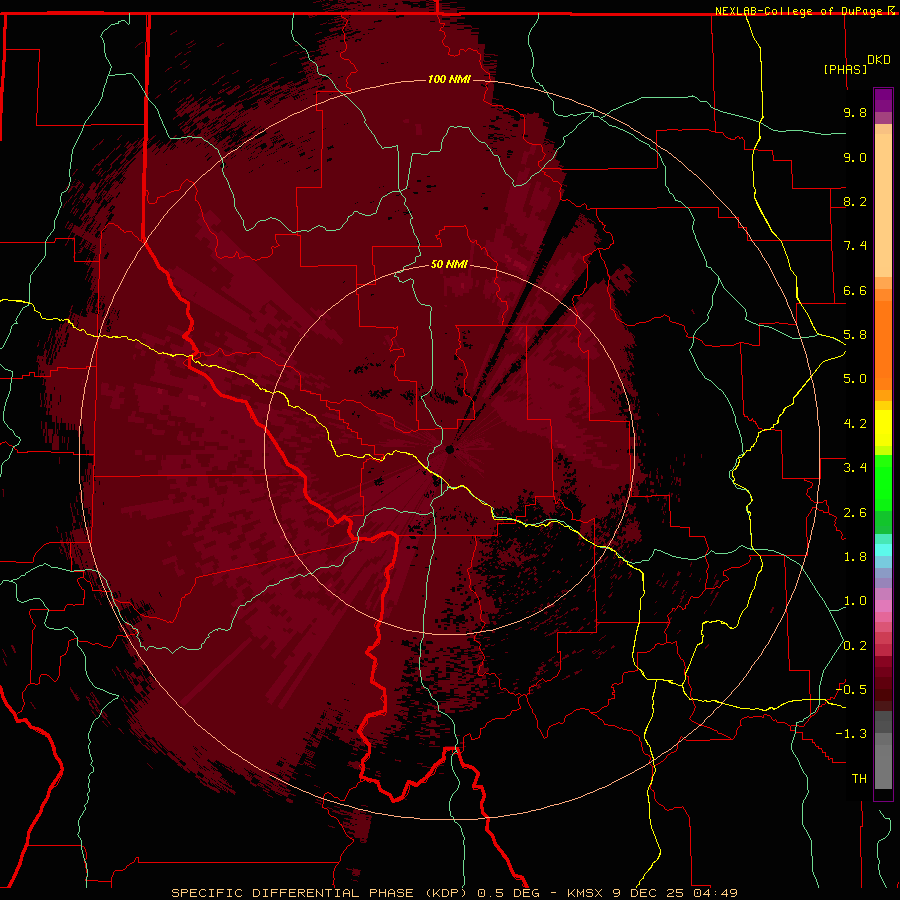Click the TH threshold label
Image resolution: width=900 pixels, height=900 pixels.
pyautogui.click(x=859, y=779)
